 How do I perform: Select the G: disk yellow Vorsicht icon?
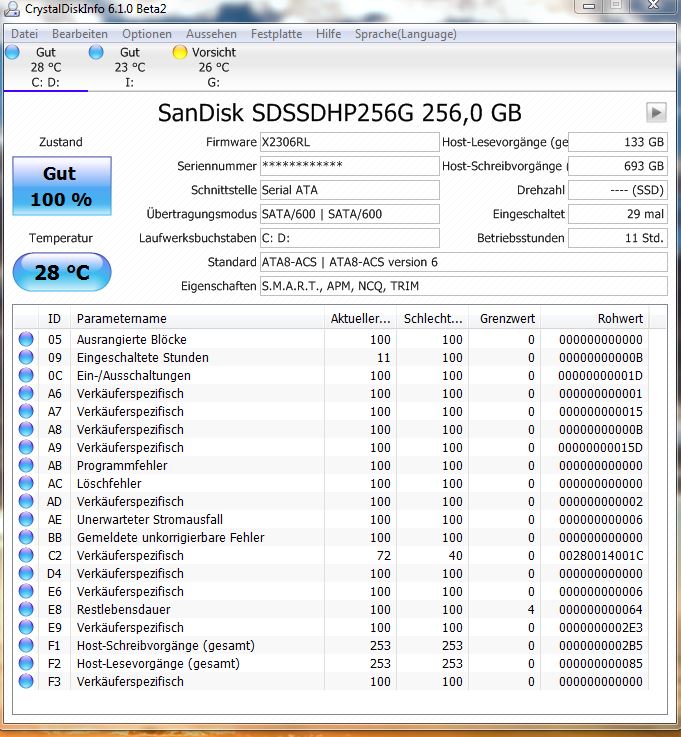coord(180,52)
